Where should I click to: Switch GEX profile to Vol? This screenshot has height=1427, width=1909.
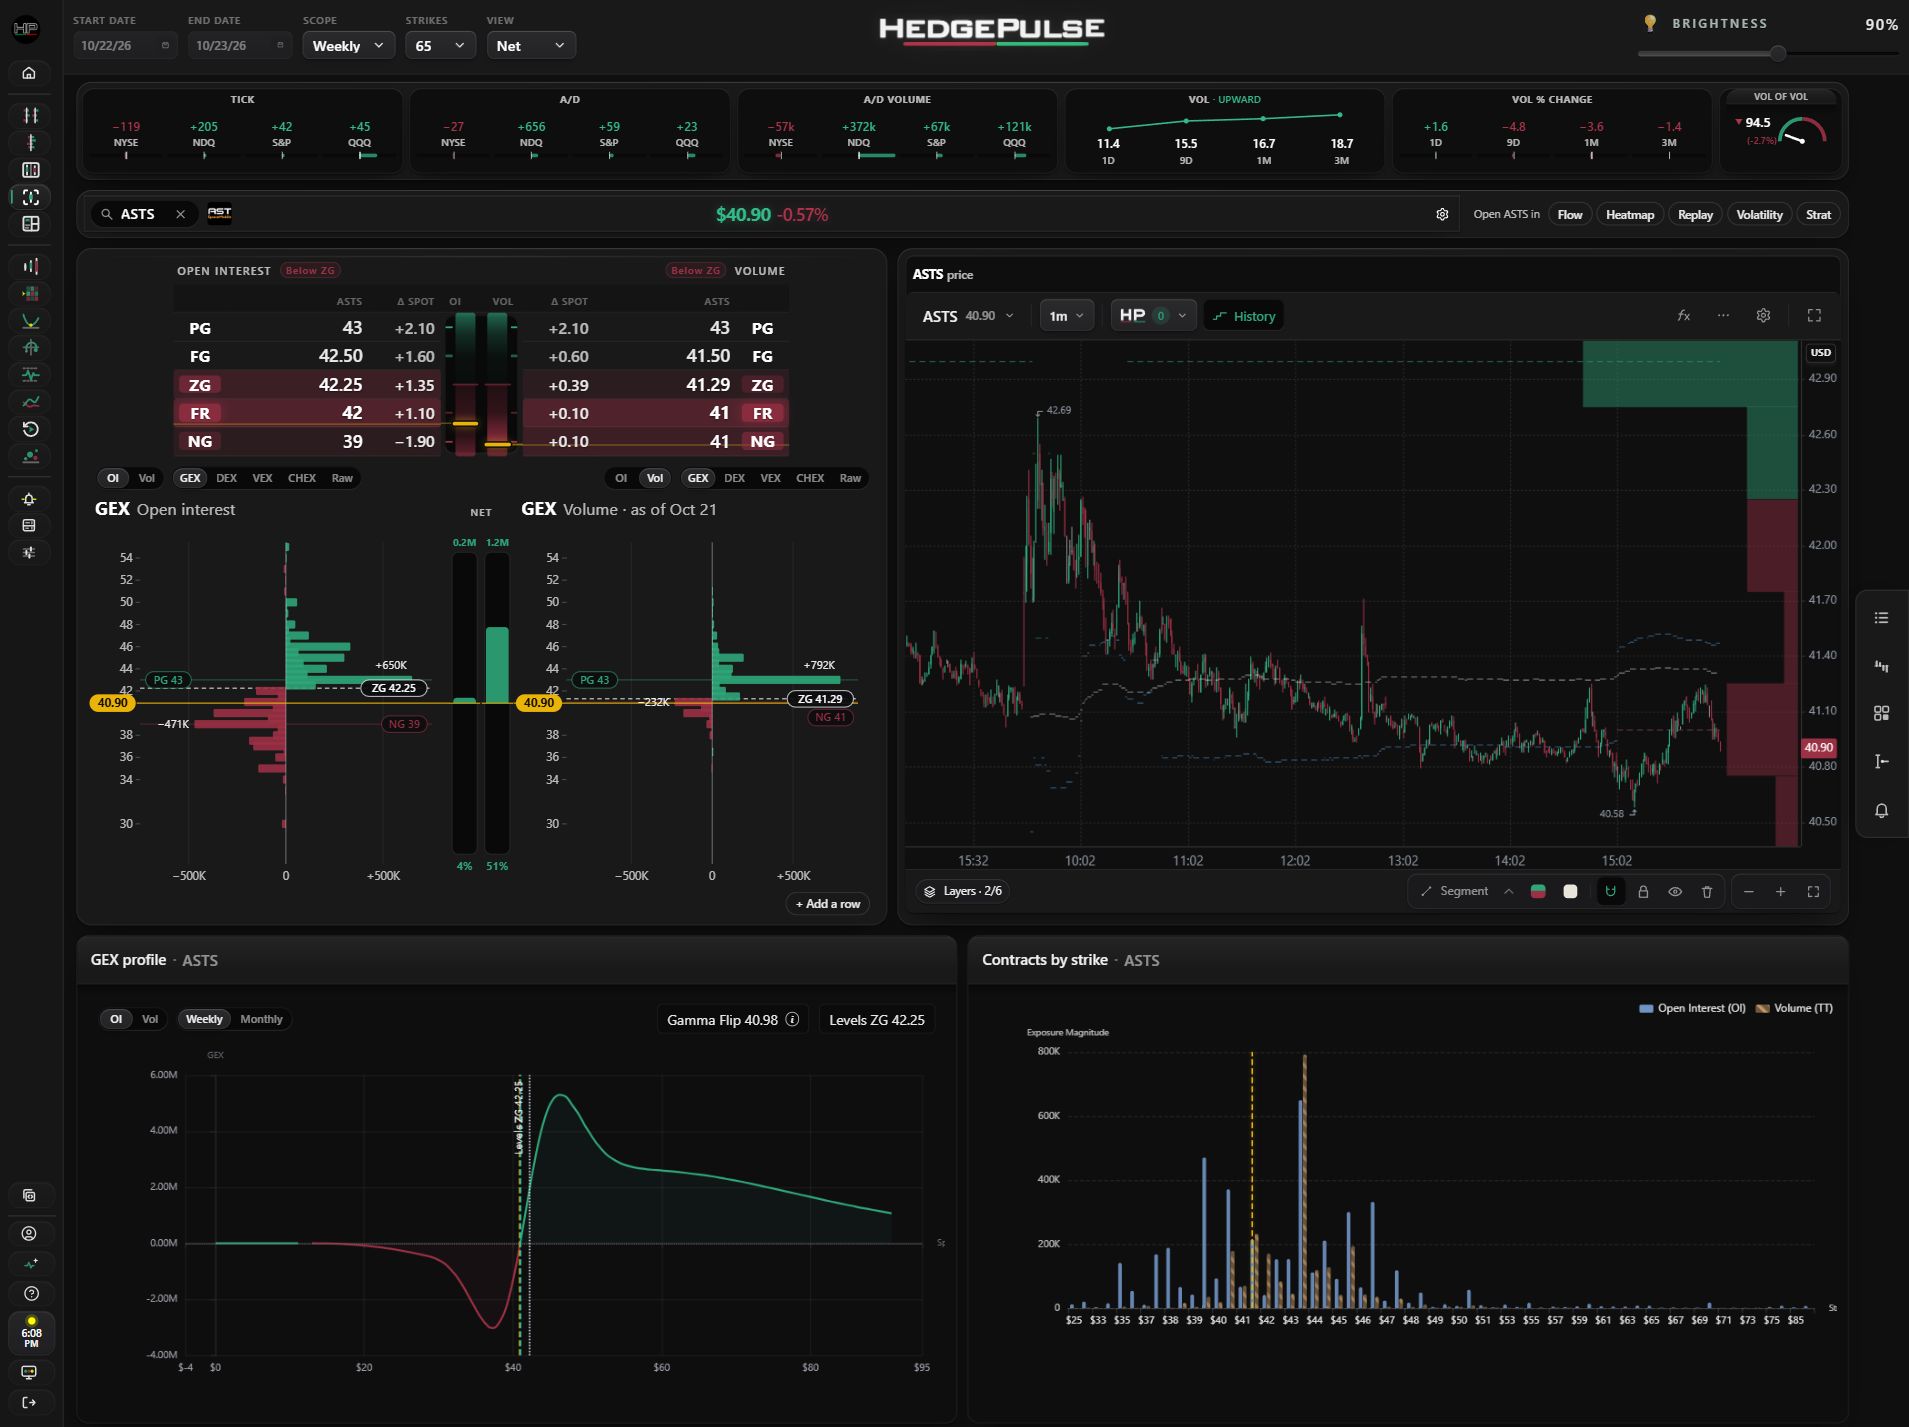pos(150,1019)
